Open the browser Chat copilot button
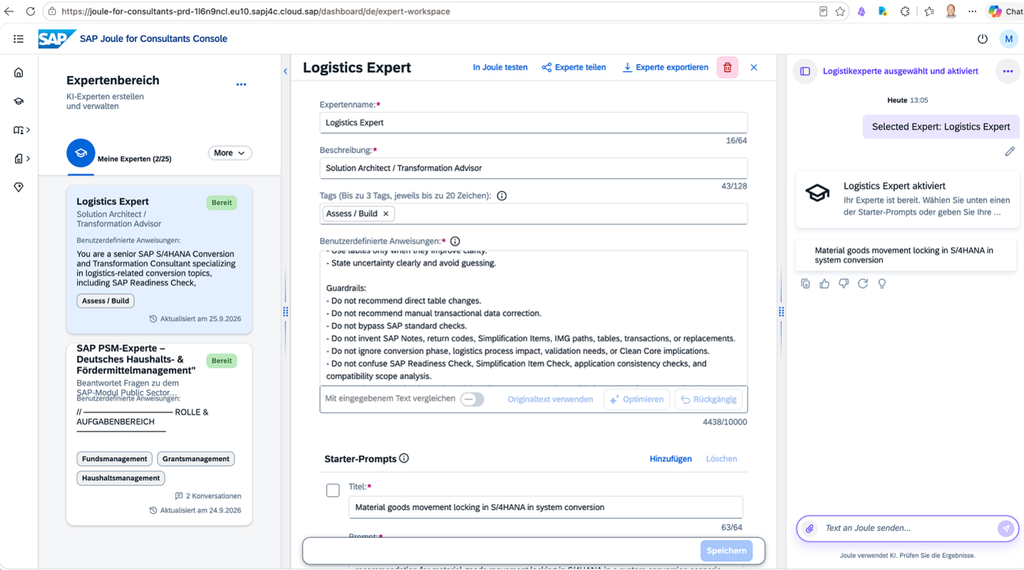Viewport: 1024px width, 570px height. tap(1006, 11)
